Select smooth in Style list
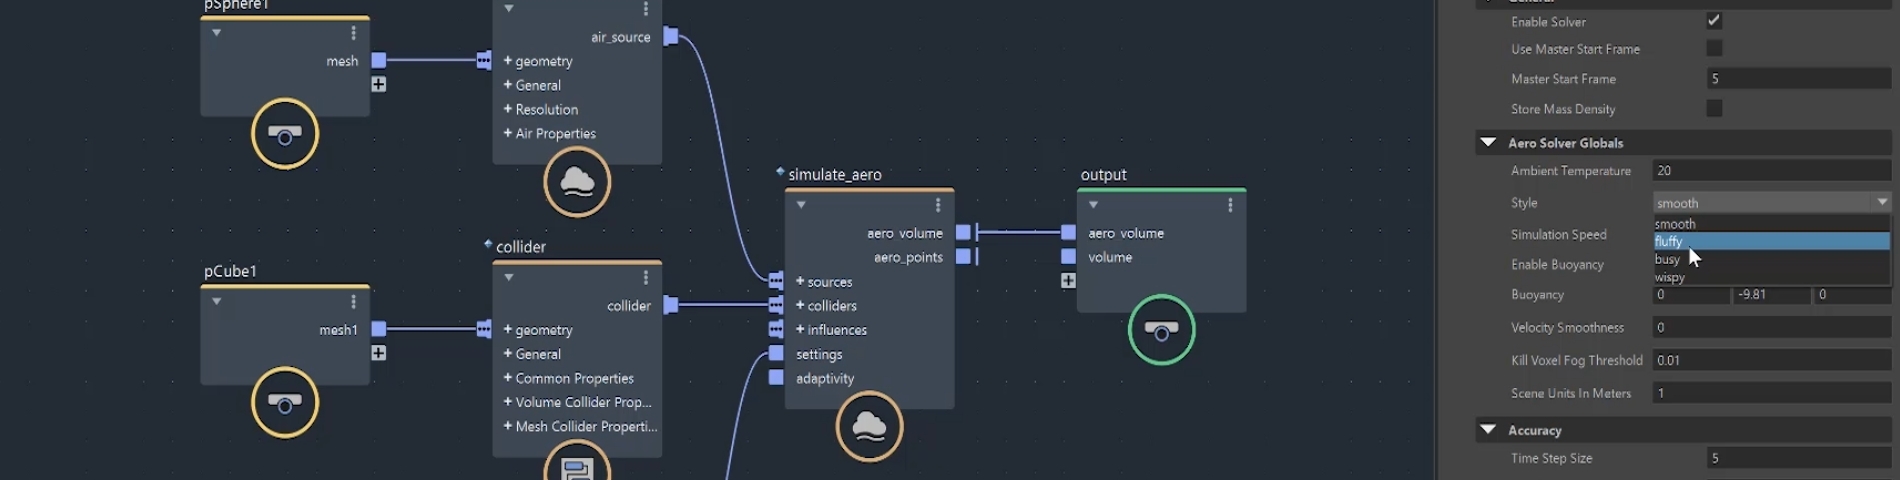This screenshot has width=1900, height=480. (x=1771, y=224)
